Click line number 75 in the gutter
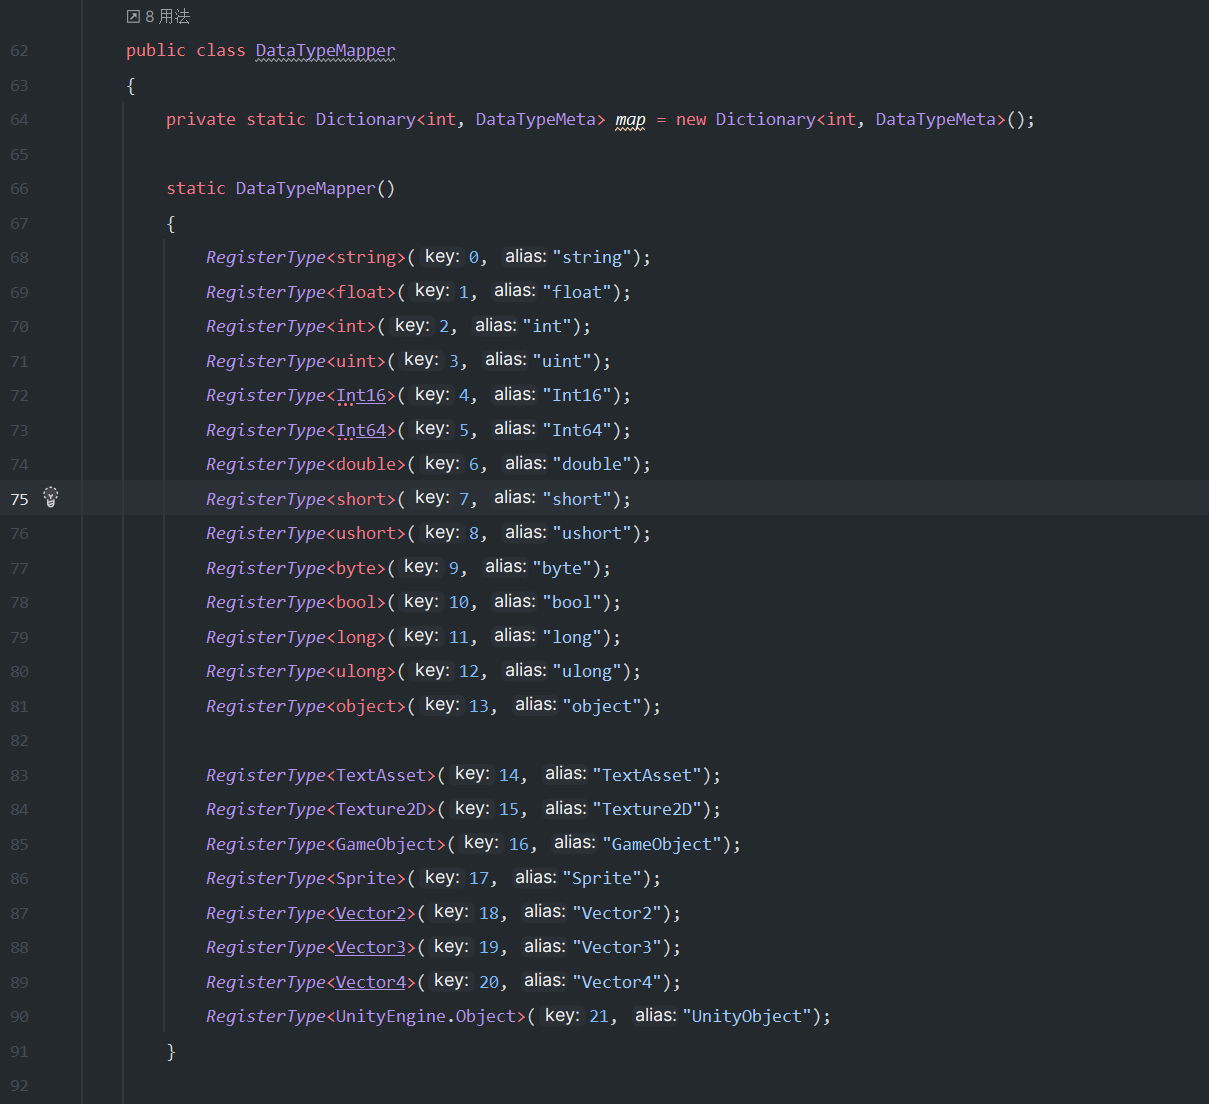This screenshot has width=1209, height=1104. 19,499
